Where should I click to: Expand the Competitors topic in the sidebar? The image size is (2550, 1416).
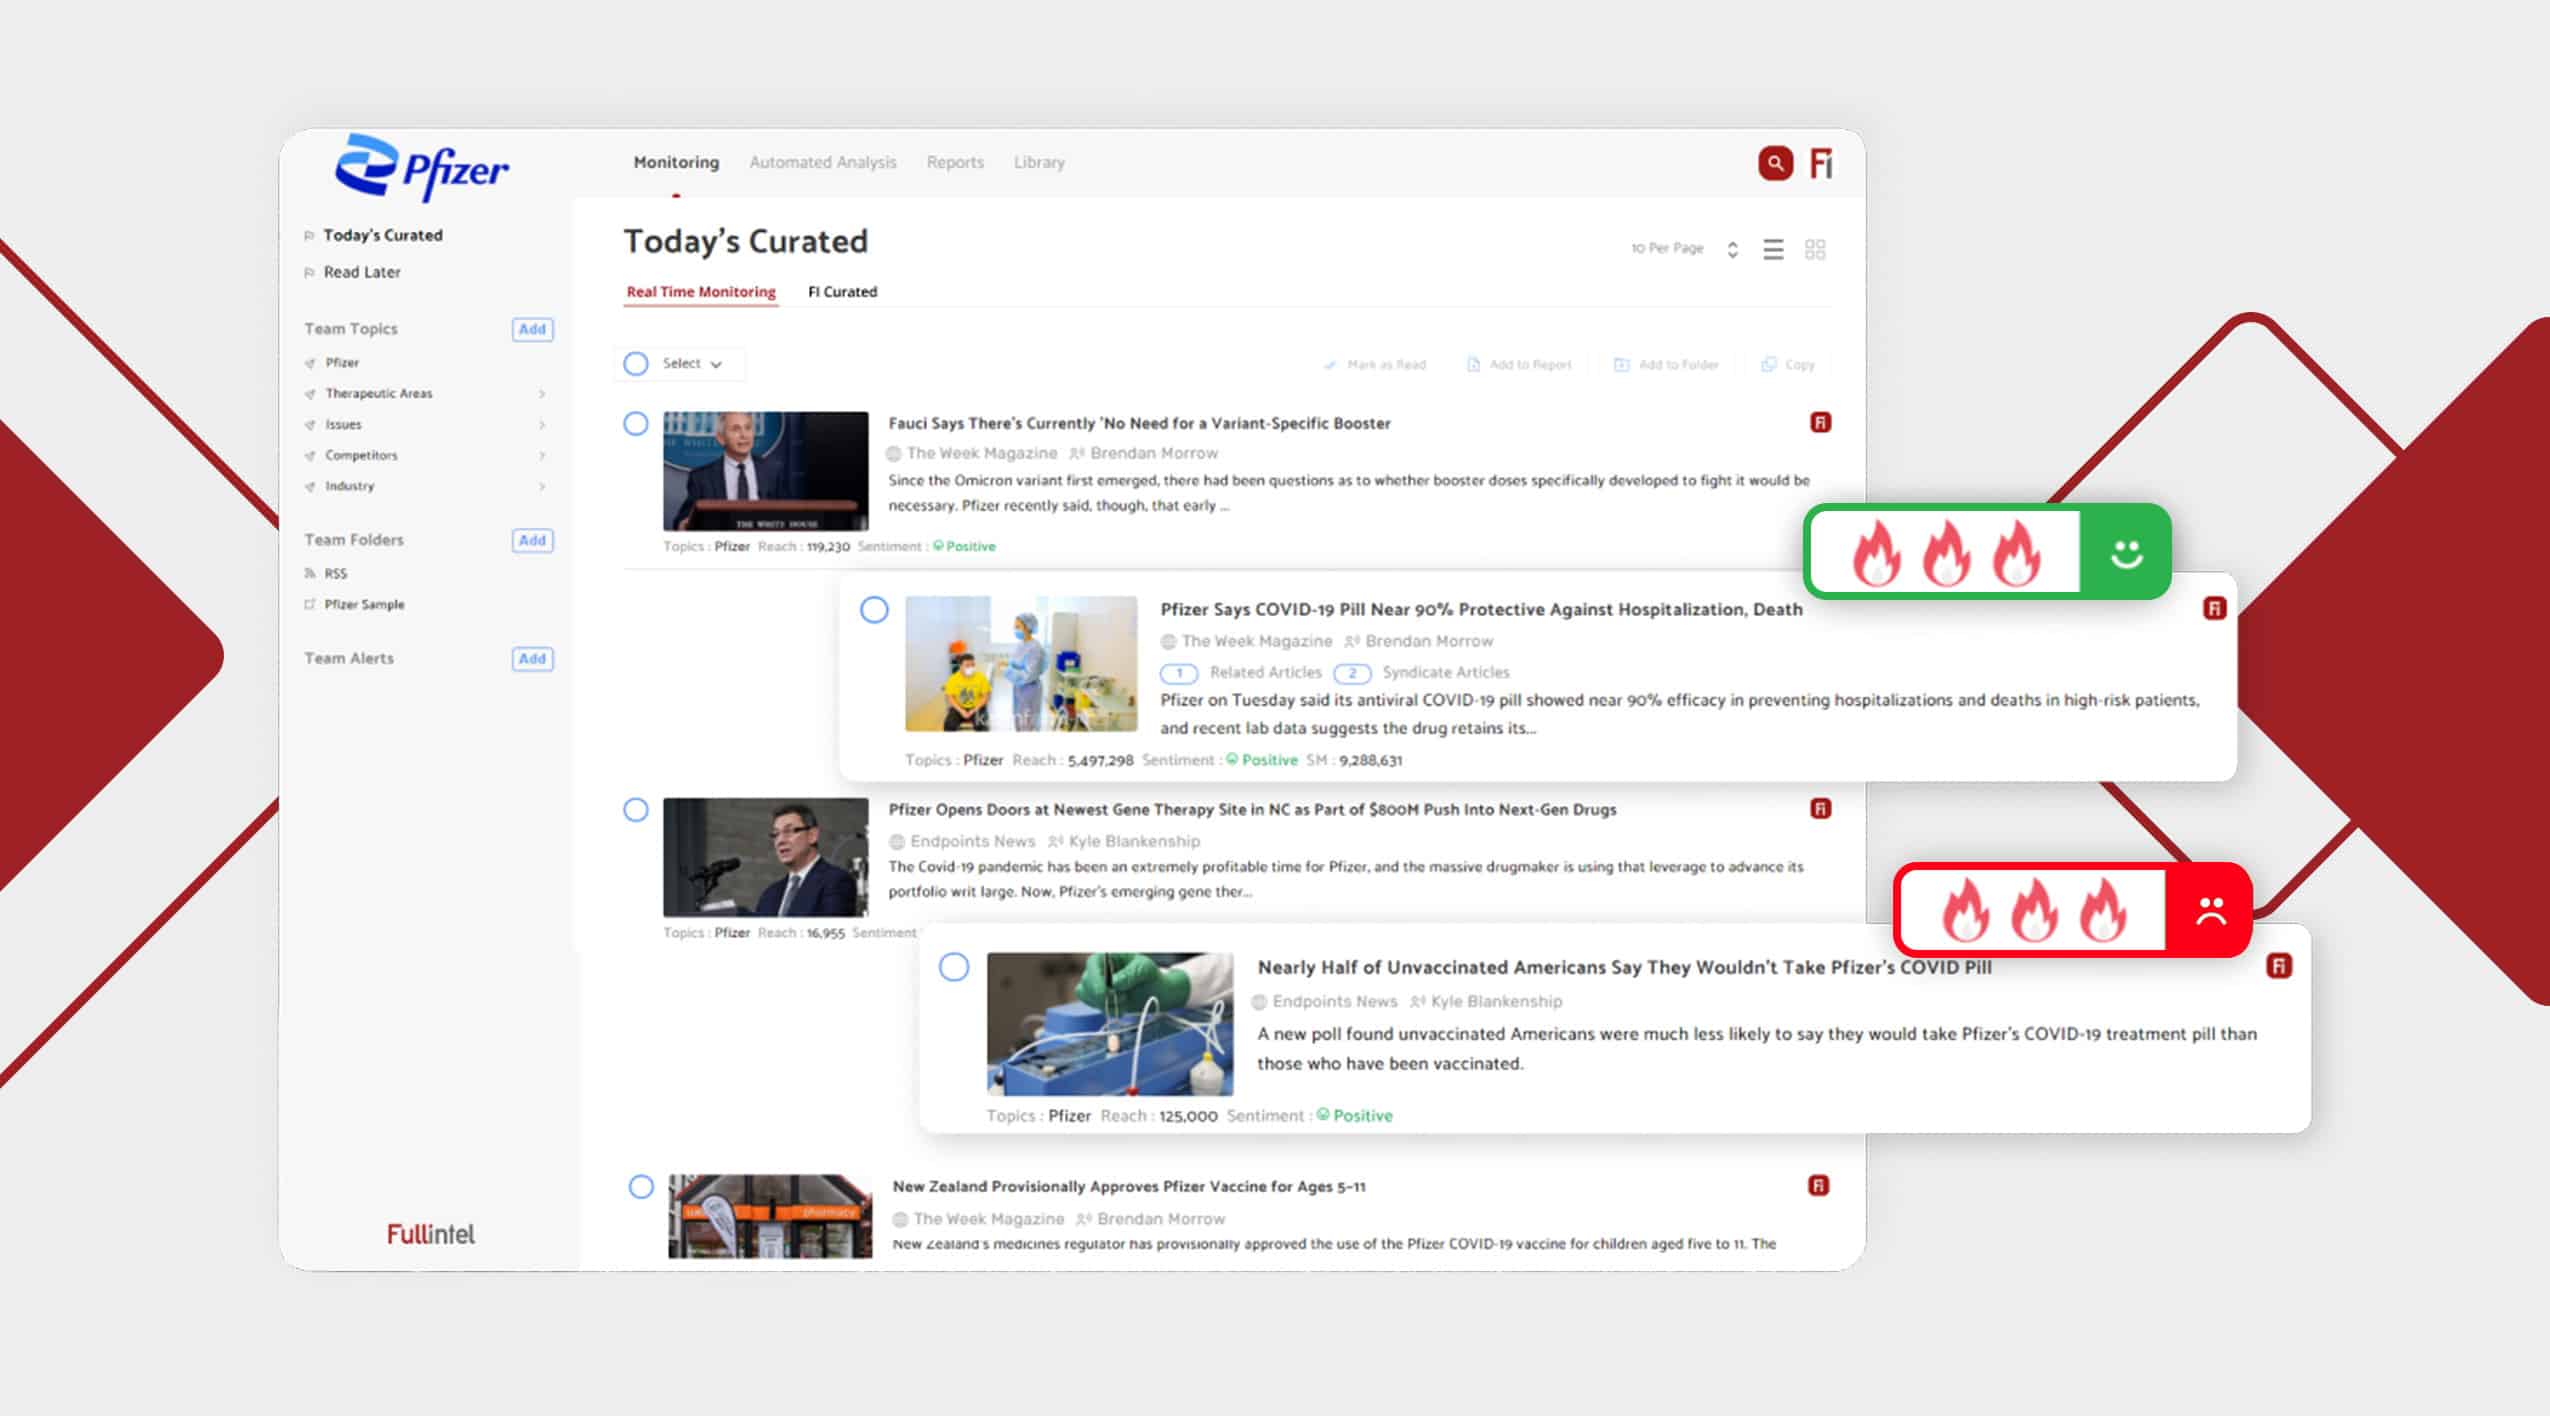[x=543, y=455]
